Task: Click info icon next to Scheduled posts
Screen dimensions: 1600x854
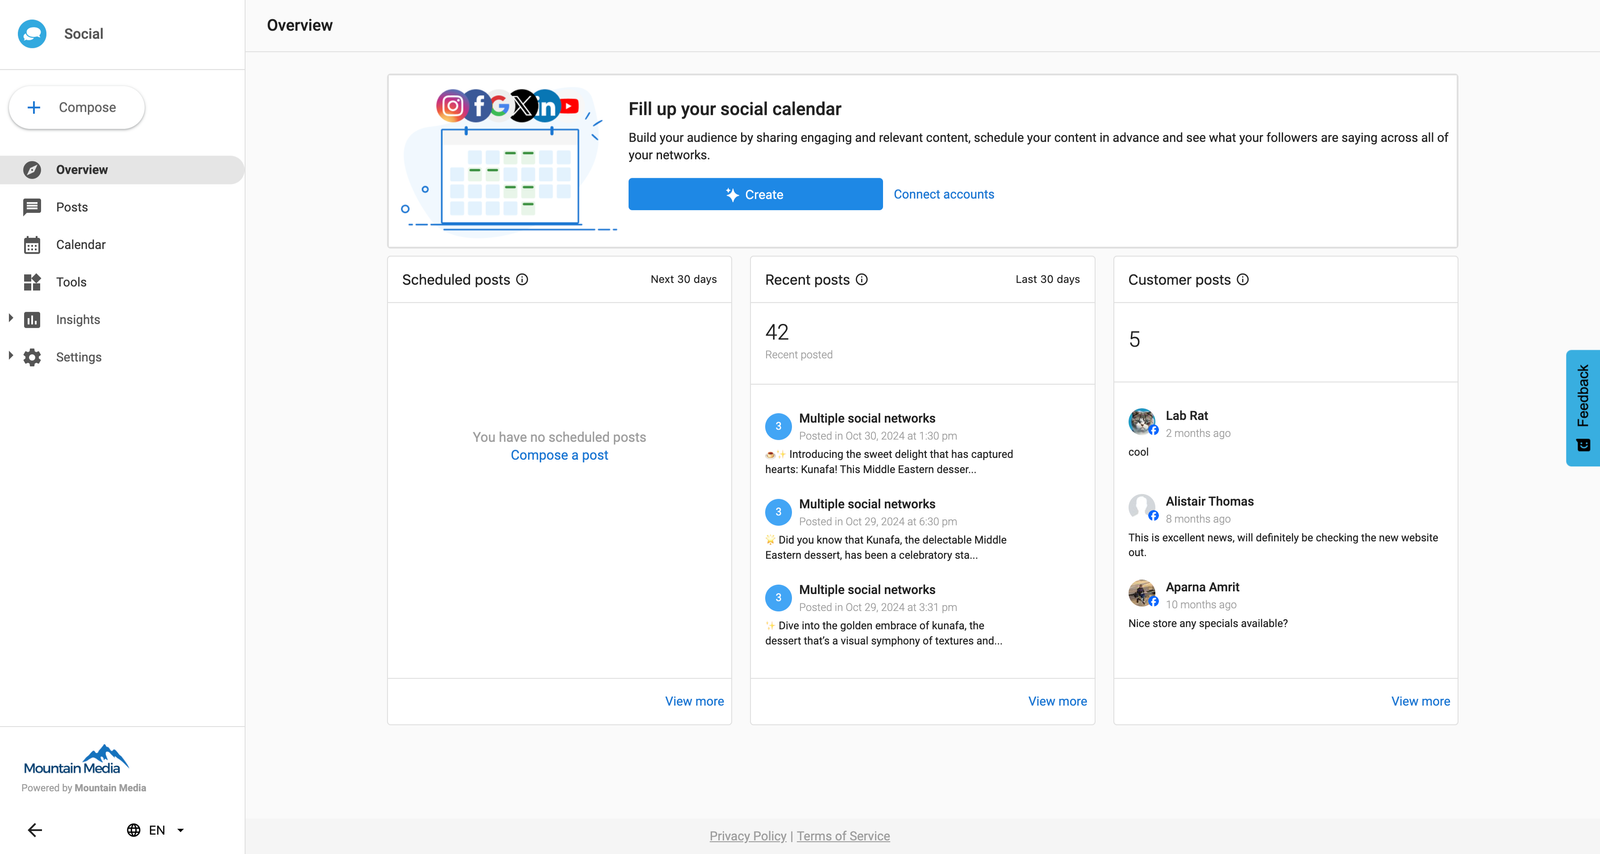Action: [522, 280]
